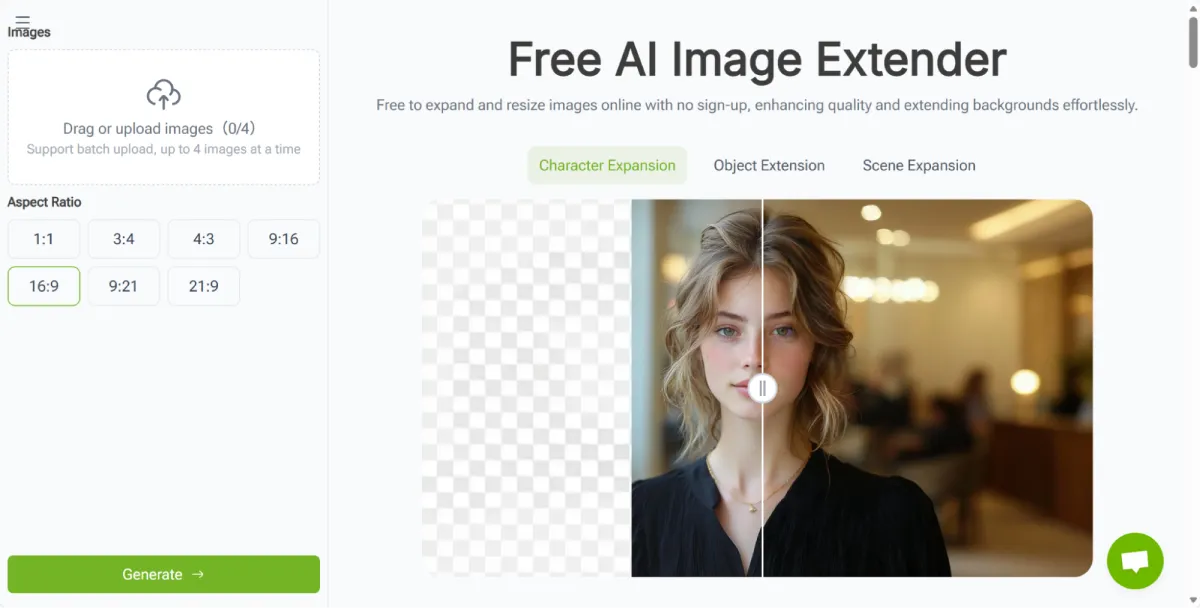1200x608 pixels.
Task: Click the cloud upload icon
Action: (163, 96)
